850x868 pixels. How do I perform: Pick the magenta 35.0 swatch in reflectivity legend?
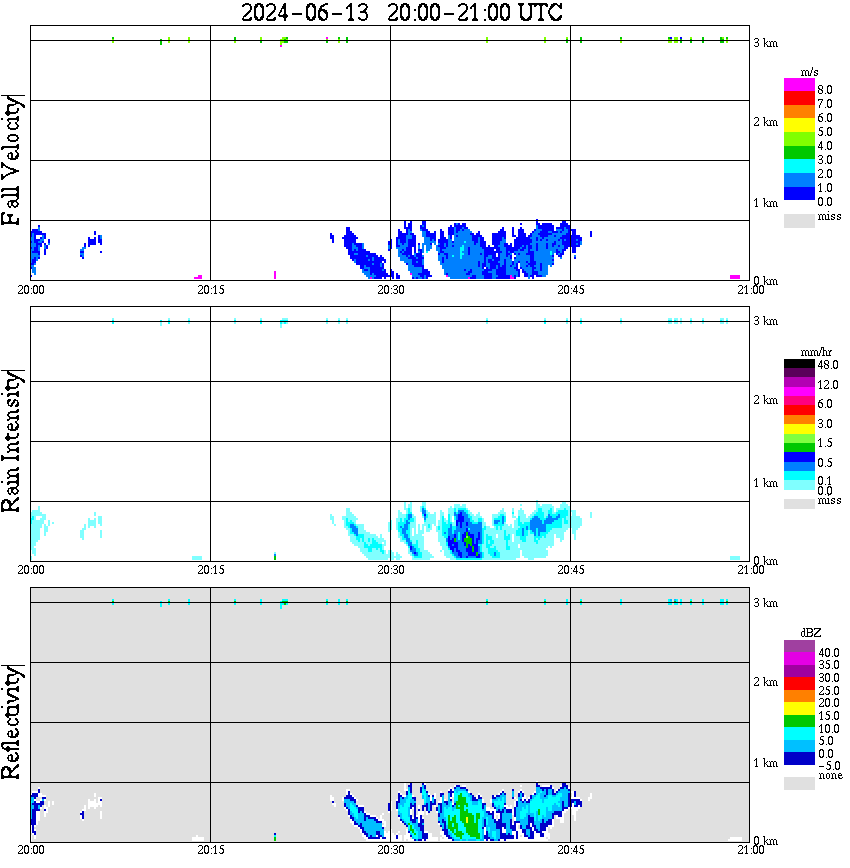799,658
